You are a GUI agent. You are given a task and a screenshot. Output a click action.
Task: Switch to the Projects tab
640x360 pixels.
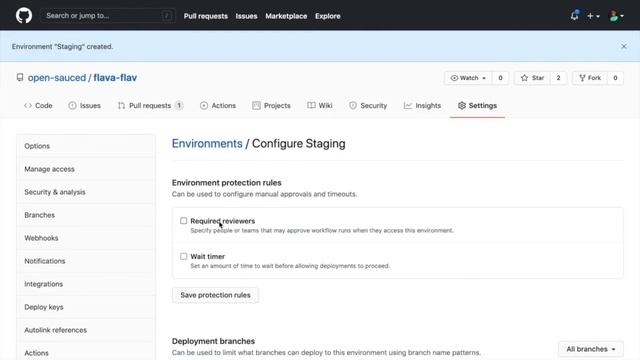click(271, 105)
